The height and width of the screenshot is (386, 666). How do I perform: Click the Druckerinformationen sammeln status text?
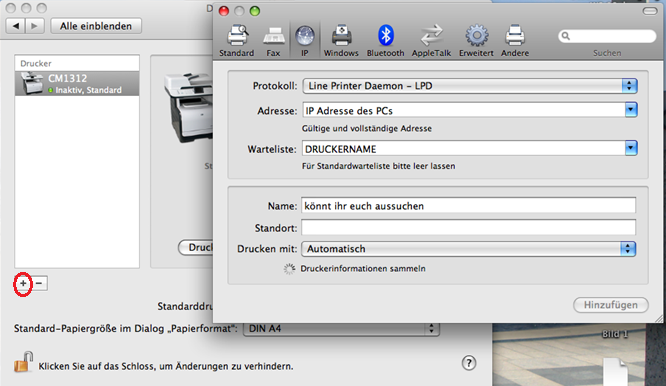click(x=363, y=268)
